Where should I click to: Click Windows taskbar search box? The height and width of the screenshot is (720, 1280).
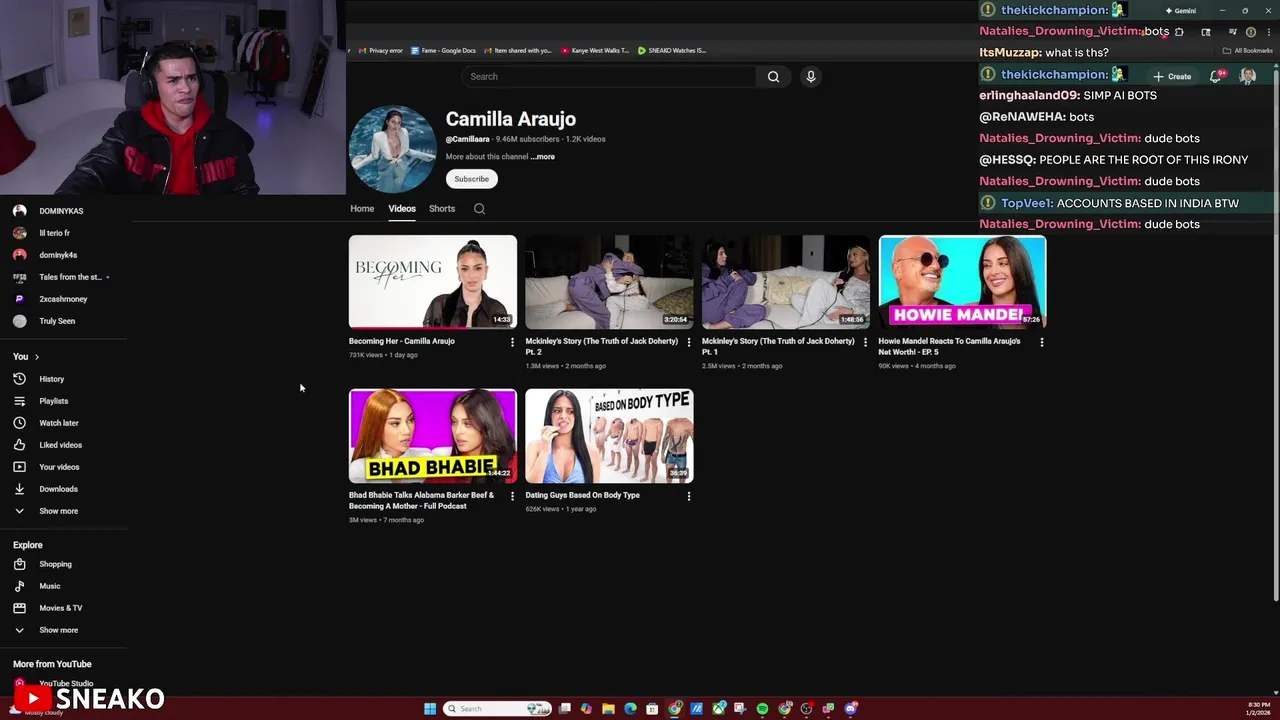(497, 709)
